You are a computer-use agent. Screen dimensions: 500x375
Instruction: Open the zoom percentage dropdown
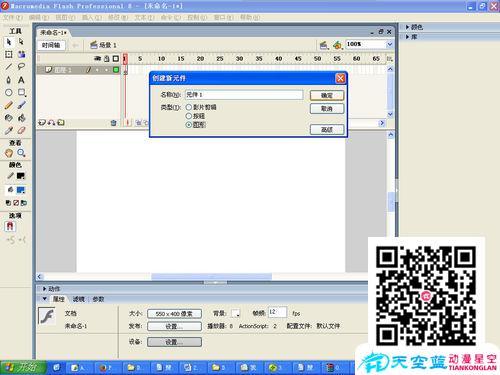click(x=389, y=44)
